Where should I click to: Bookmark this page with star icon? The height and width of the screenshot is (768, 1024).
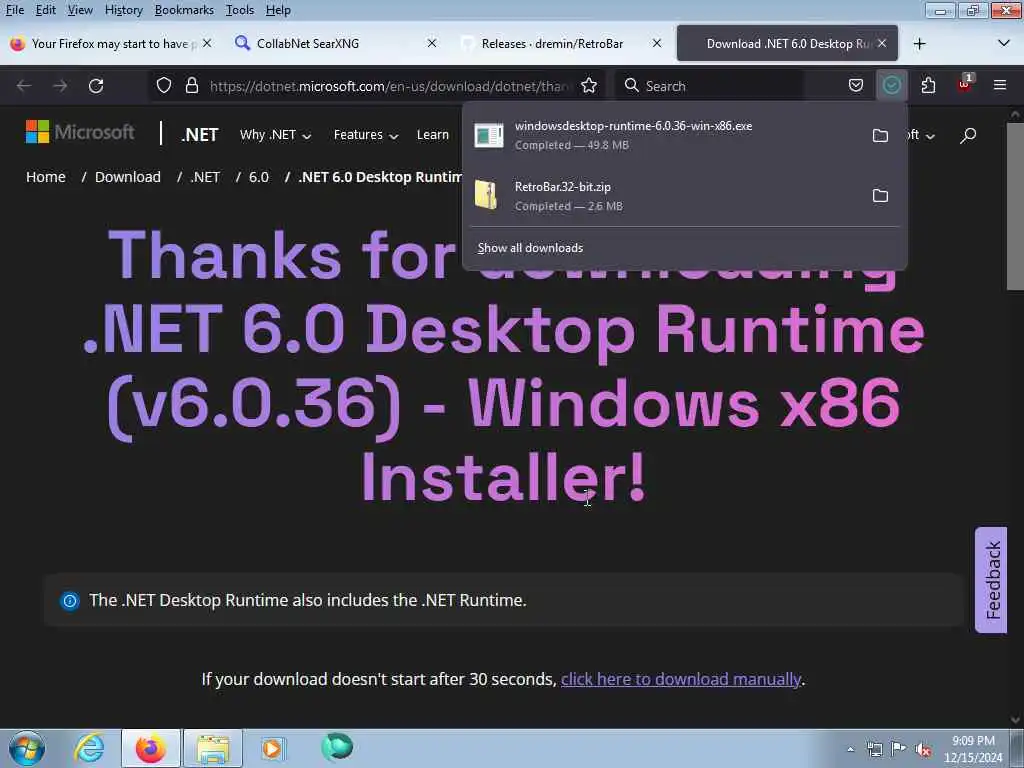(x=588, y=86)
